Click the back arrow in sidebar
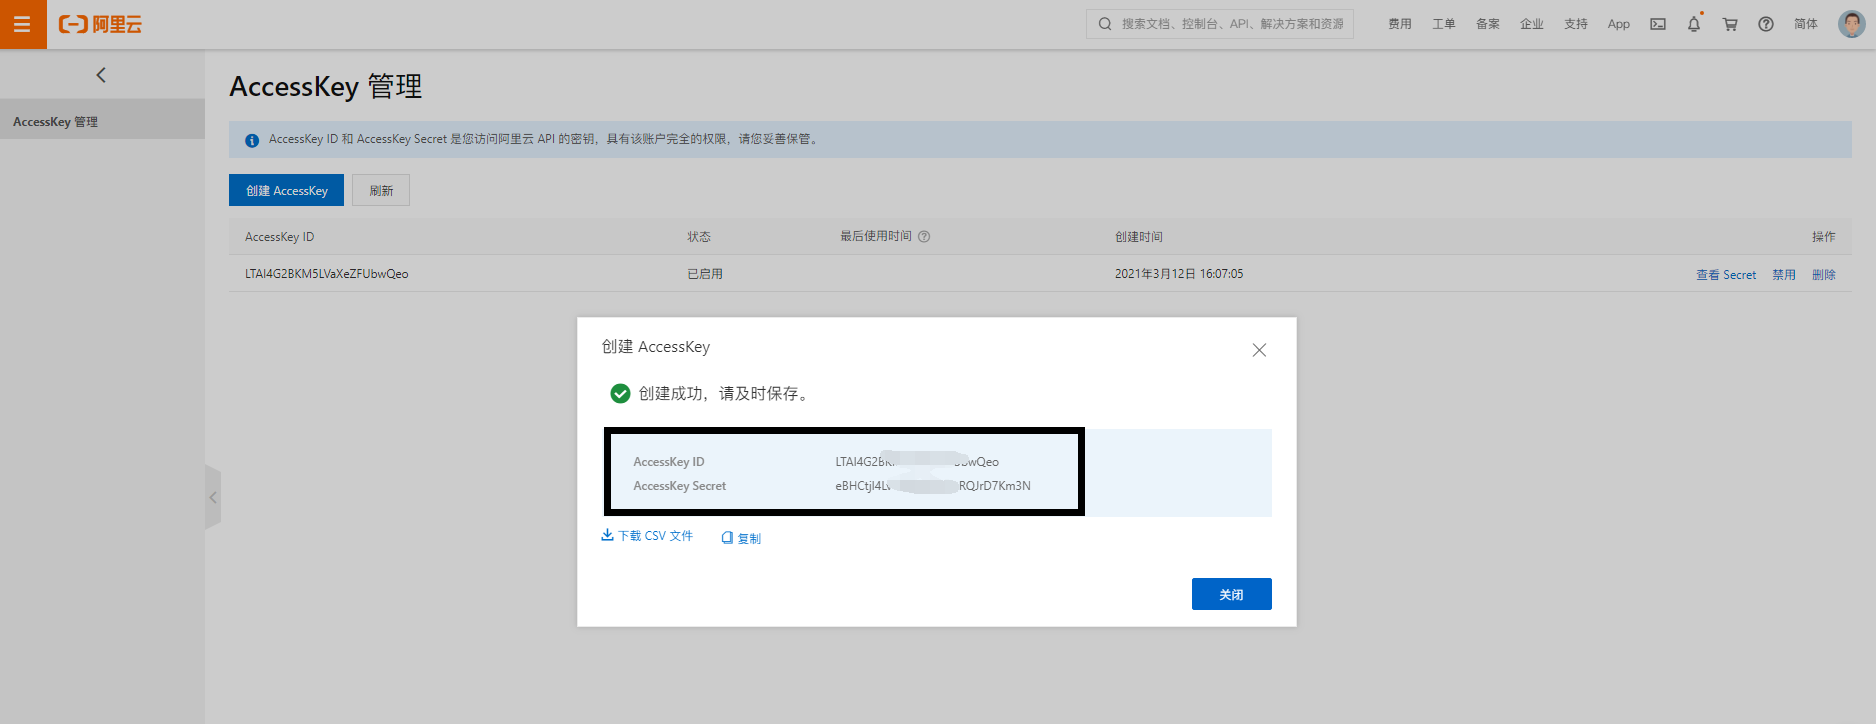 point(101,75)
